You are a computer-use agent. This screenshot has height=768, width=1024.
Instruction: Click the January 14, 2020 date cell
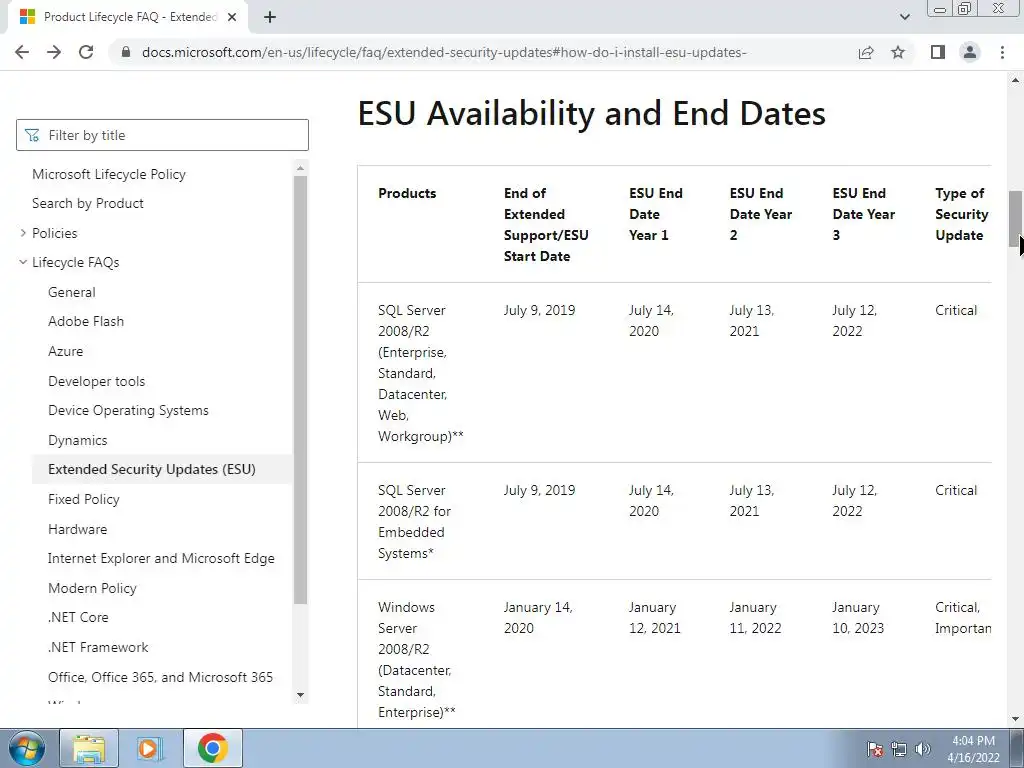coord(538,618)
